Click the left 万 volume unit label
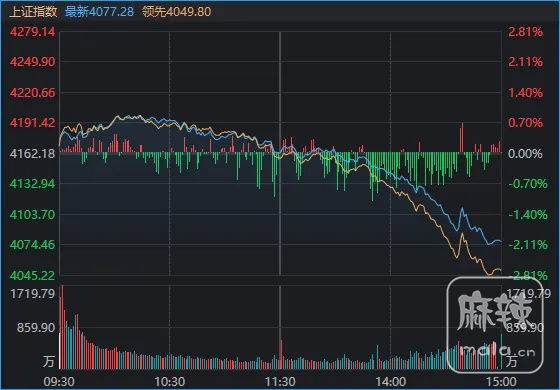This screenshot has width=560, height=390. click(49, 361)
